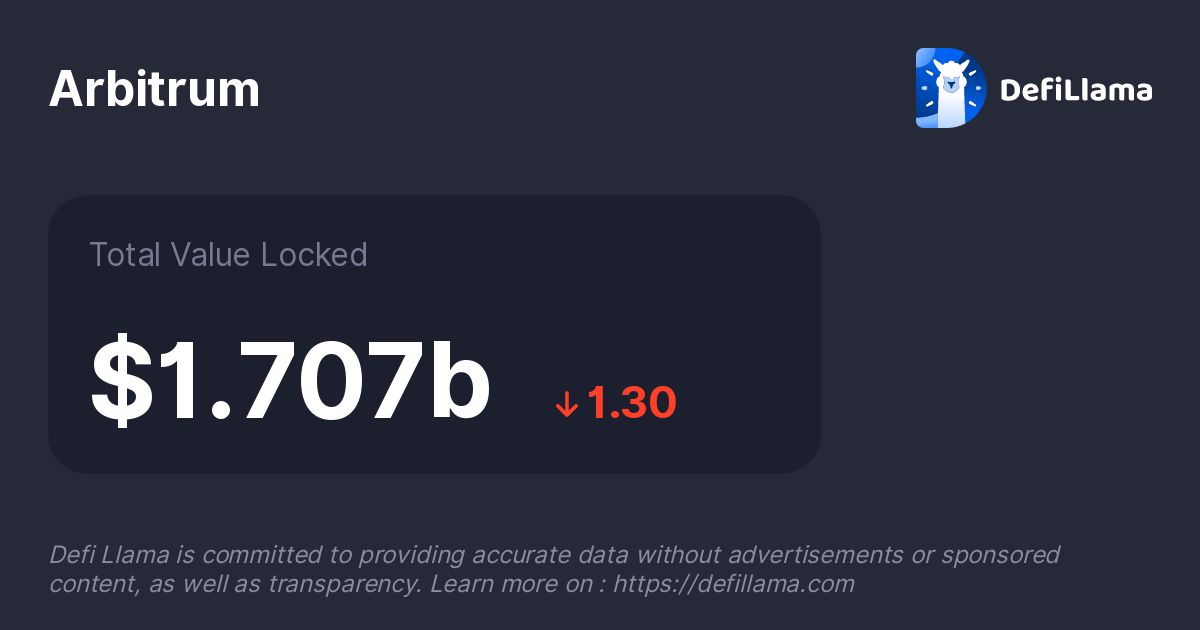Image resolution: width=1200 pixels, height=630 pixels.
Task: Click the 1.30 change value
Action: pos(632,403)
